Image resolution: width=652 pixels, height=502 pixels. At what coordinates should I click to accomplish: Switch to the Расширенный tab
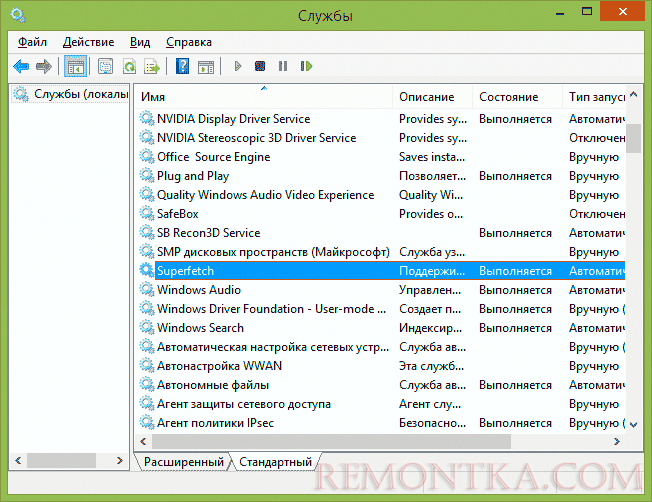pyautogui.click(x=184, y=462)
